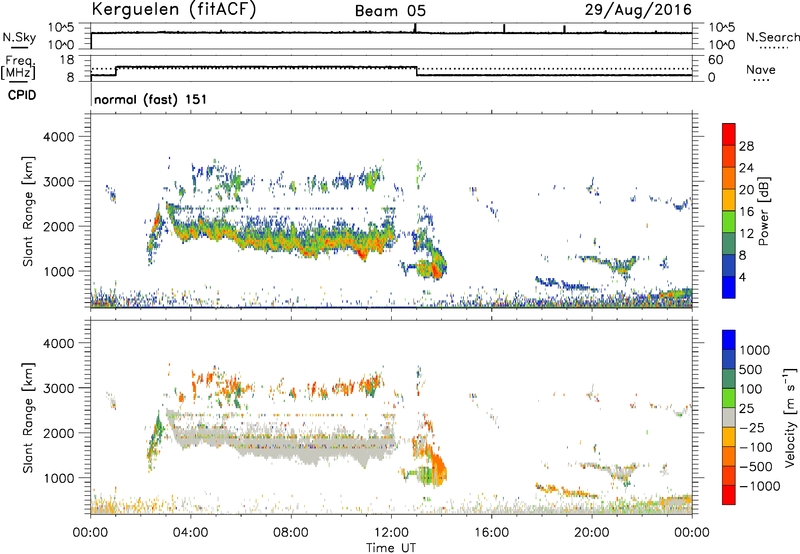Click the text "normal (fast) 151"
Viewport: 800px width, 554px height.
(151, 99)
